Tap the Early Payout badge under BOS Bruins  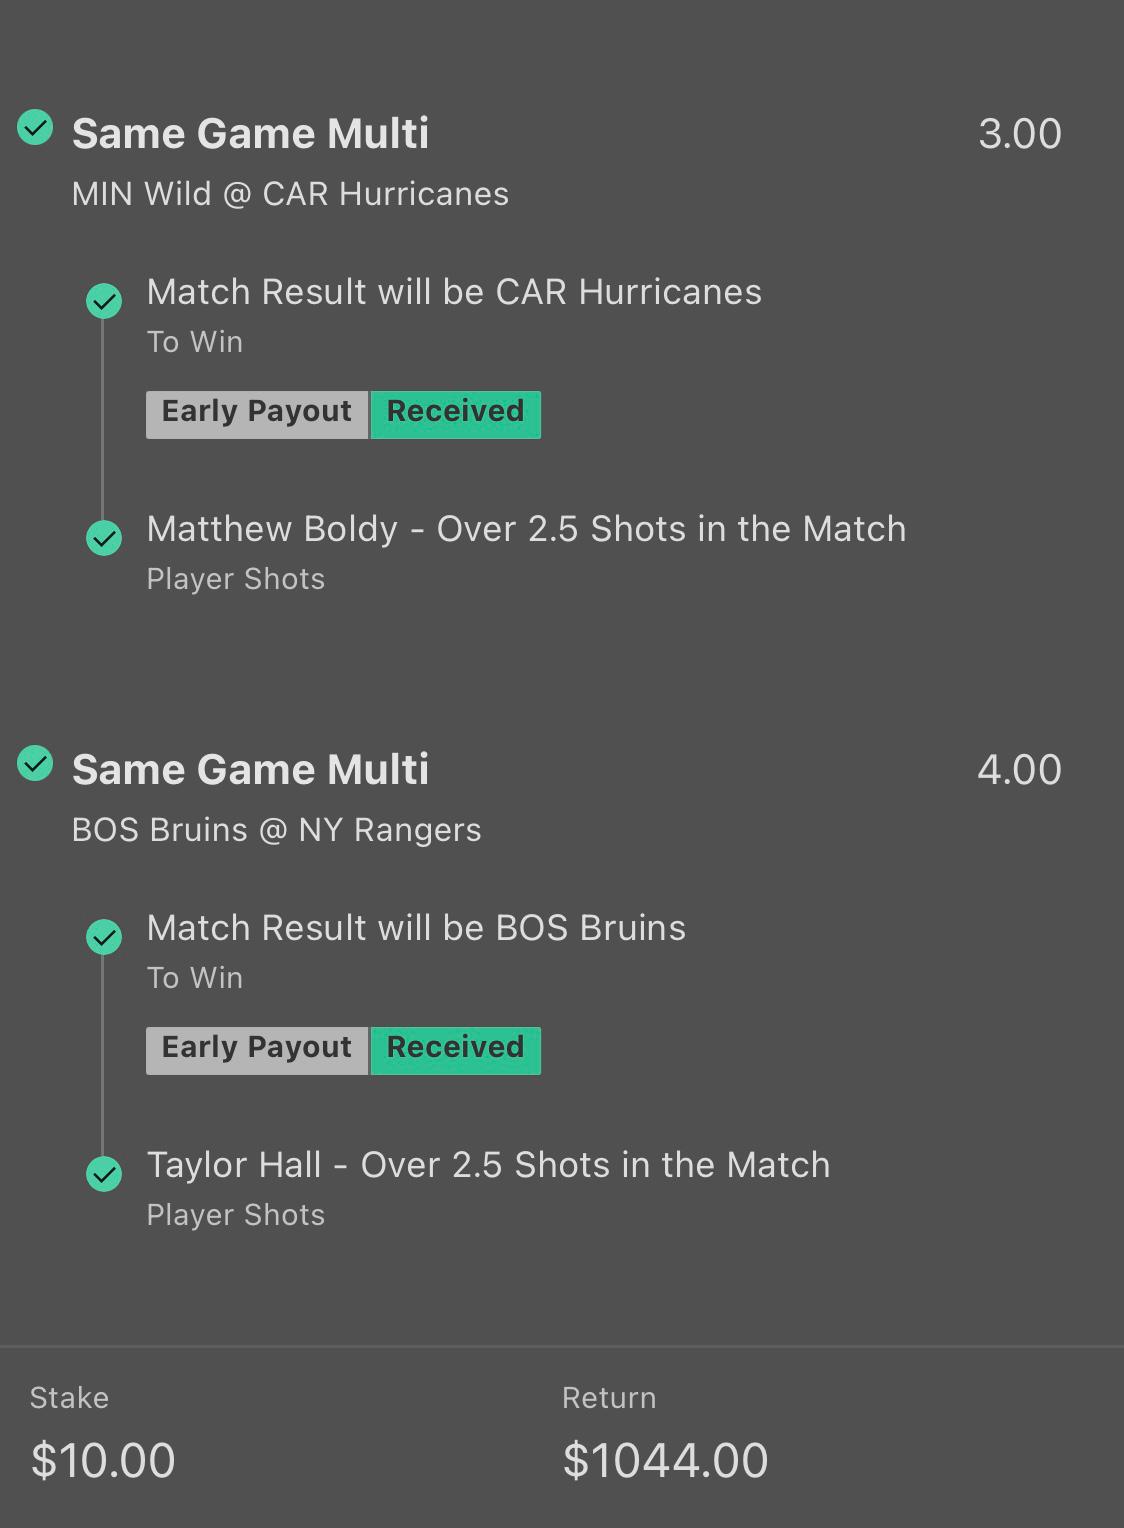(257, 1050)
